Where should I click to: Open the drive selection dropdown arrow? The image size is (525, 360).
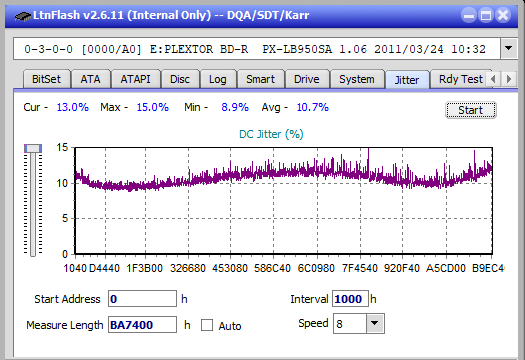point(509,49)
